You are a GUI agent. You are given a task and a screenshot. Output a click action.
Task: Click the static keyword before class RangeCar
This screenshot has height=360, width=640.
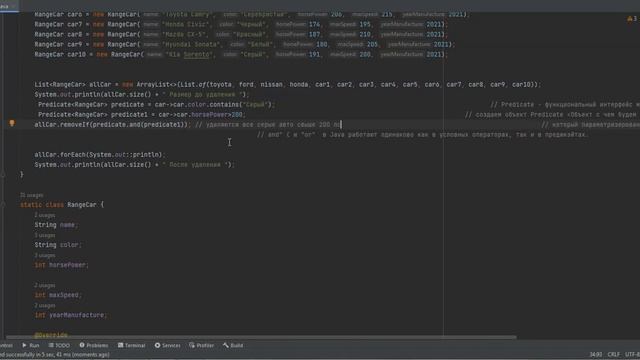pyautogui.click(x=31, y=204)
